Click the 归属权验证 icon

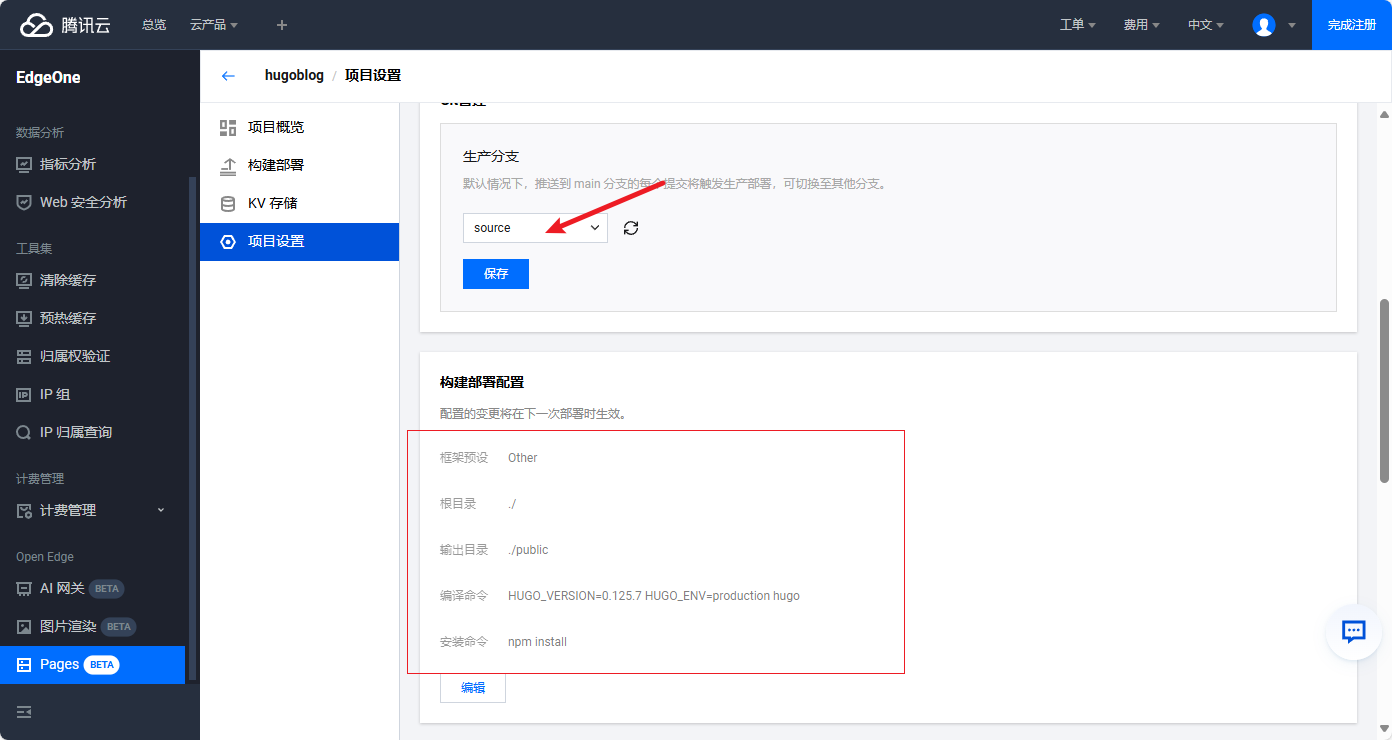(x=24, y=356)
